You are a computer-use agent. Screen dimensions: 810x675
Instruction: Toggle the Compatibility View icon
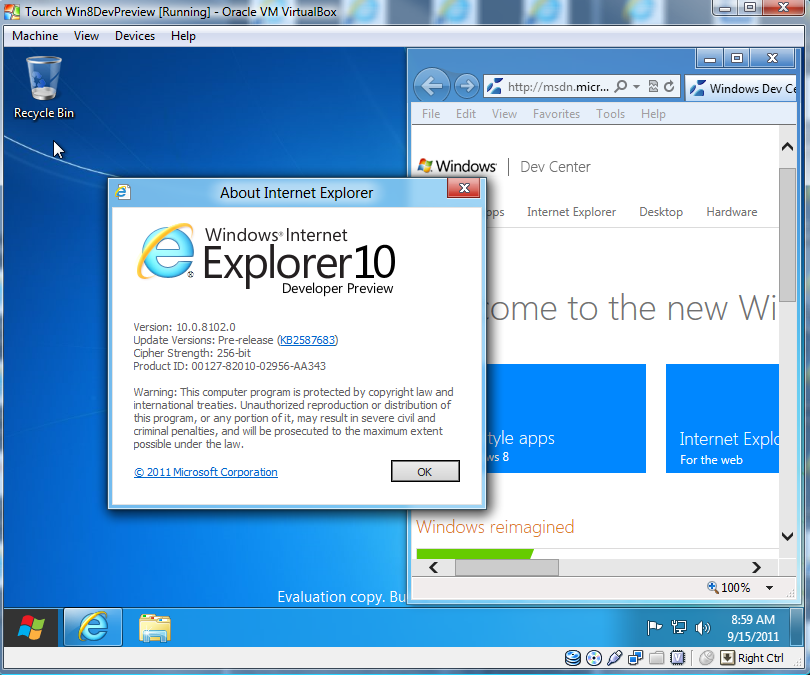point(653,86)
